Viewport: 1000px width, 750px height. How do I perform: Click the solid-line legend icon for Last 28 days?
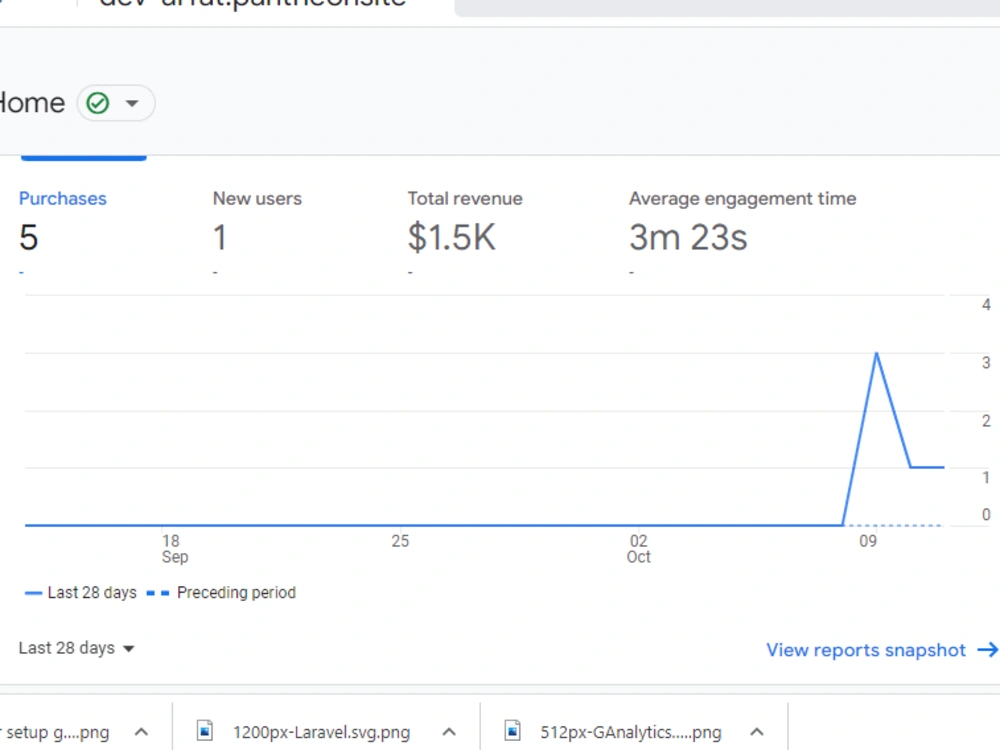click(33, 592)
